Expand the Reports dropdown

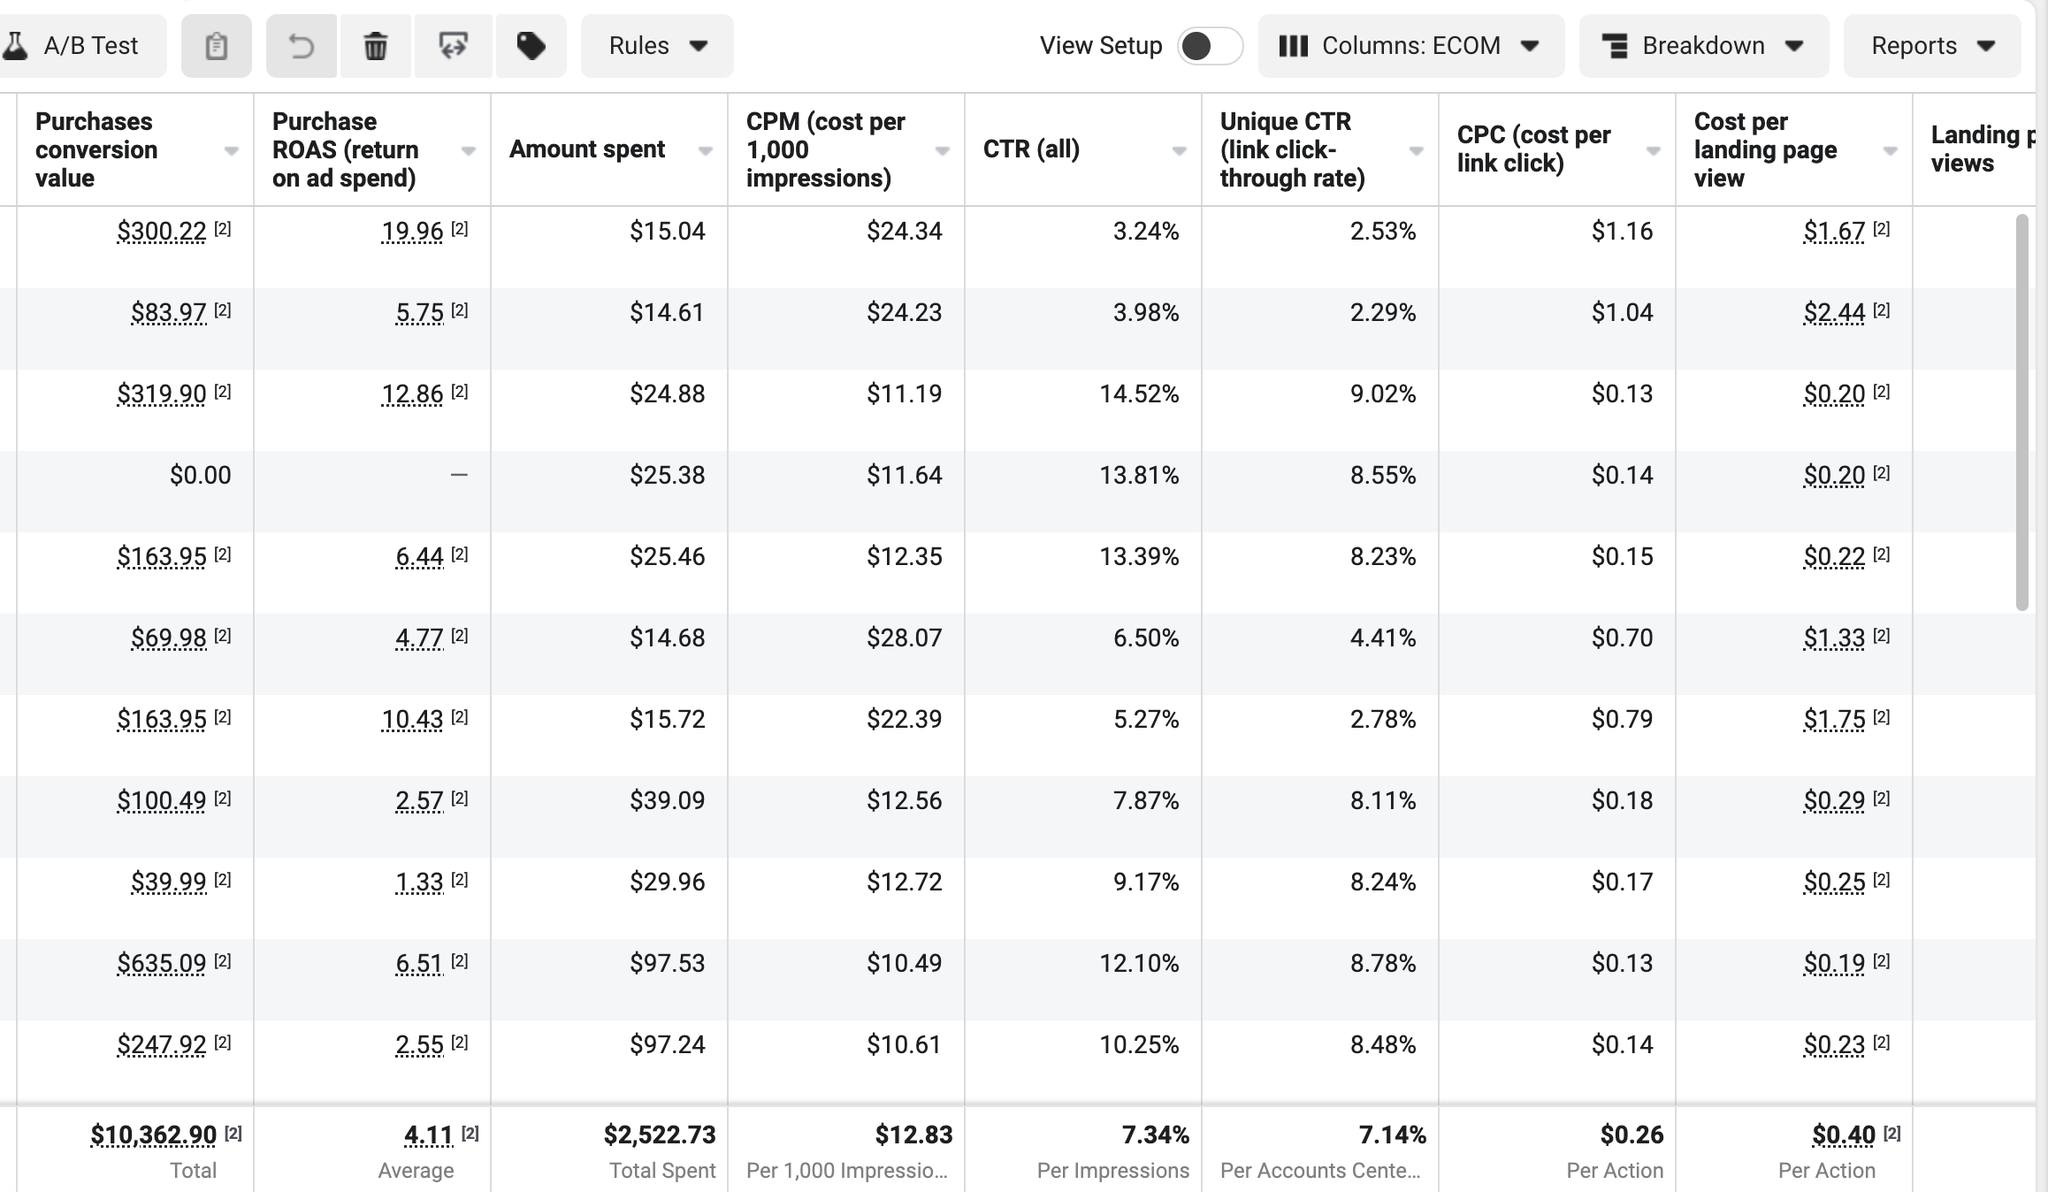[x=1932, y=46]
